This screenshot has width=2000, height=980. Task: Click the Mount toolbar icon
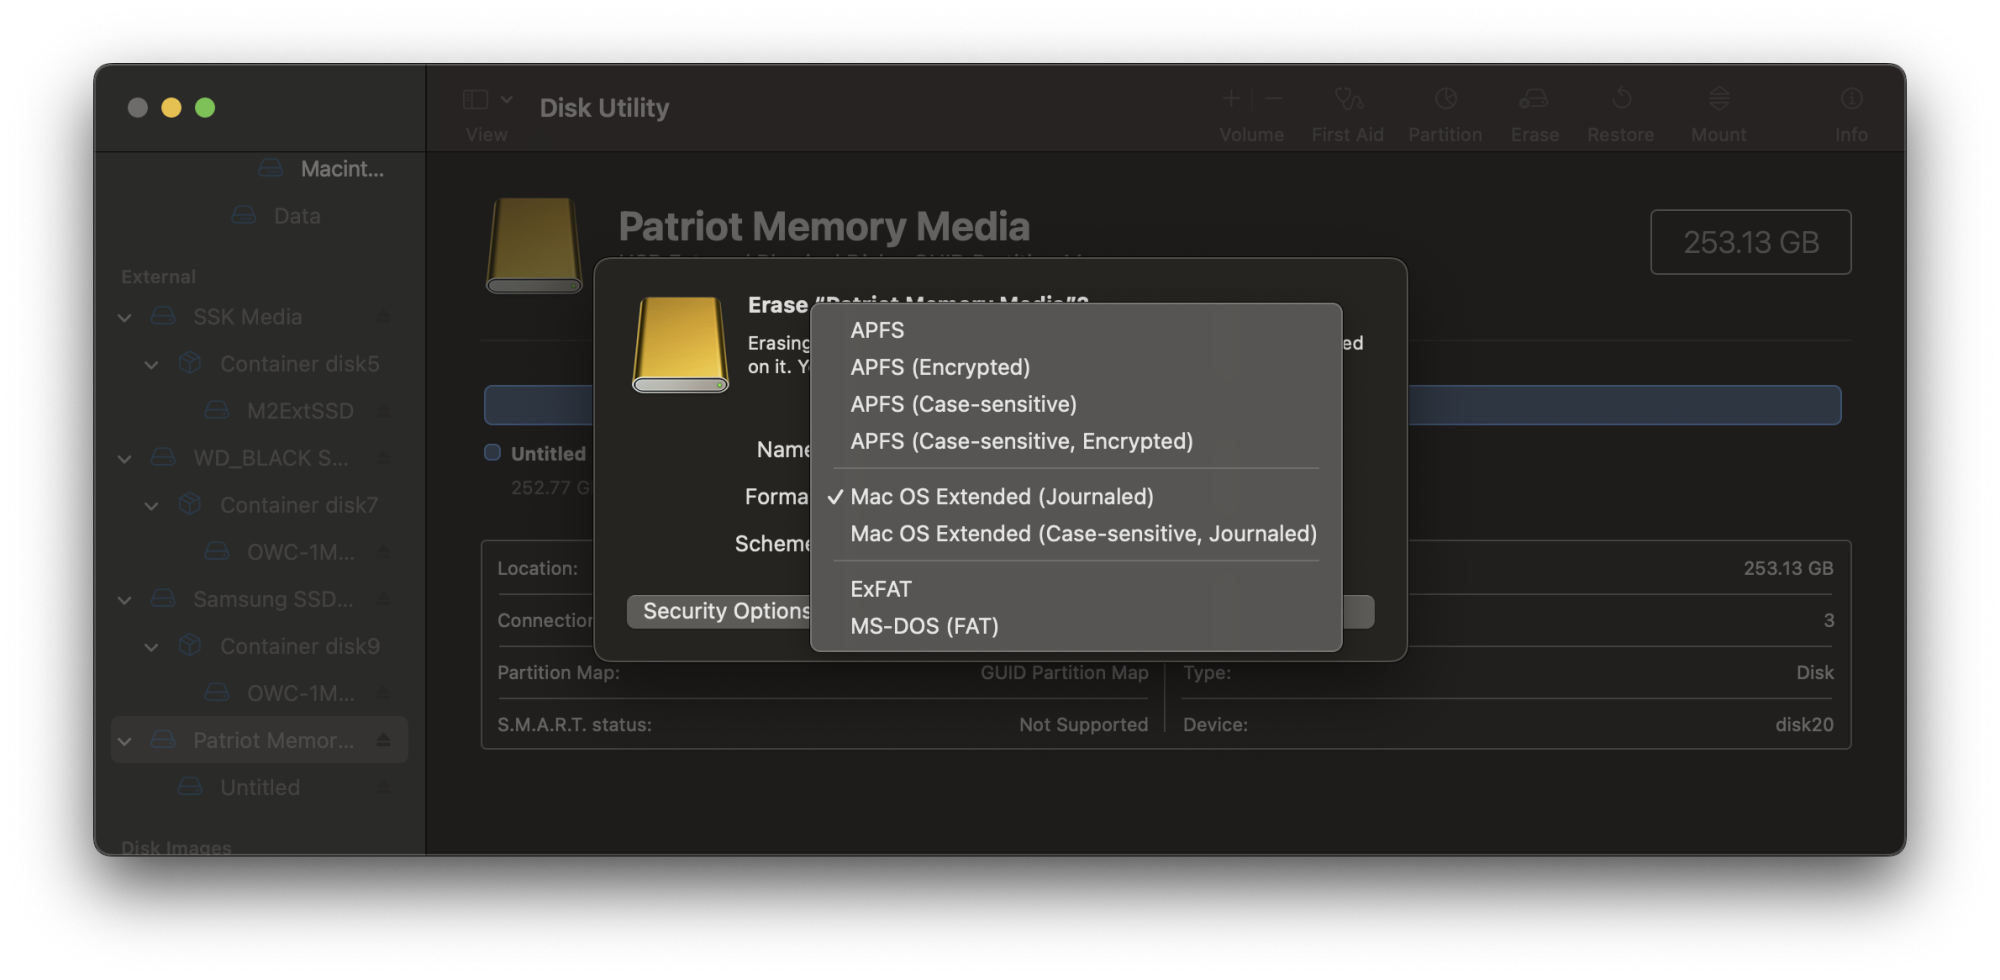pos(1718,99)
